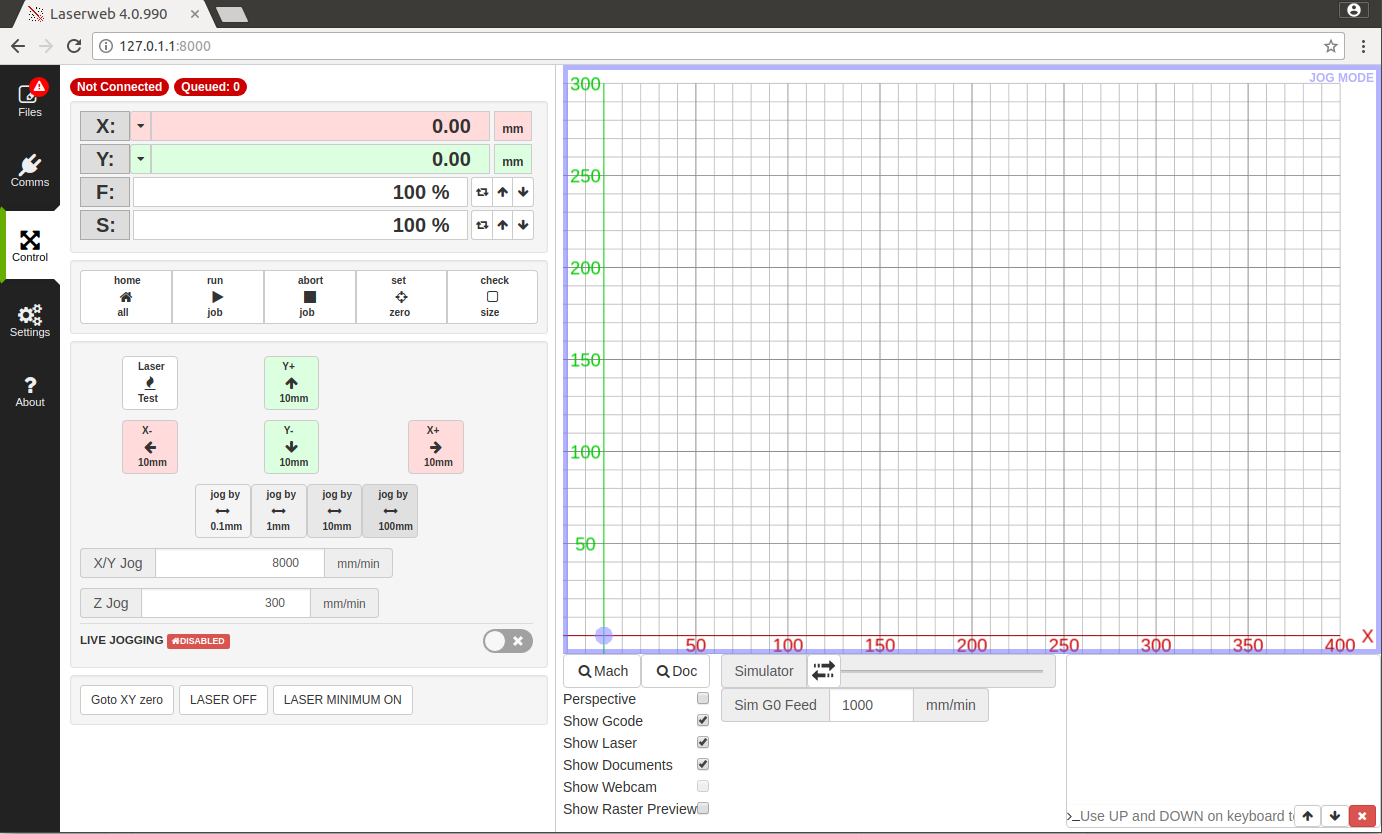Select jog by 10mm step
This screenshot has height=834, width=1382.
pyautogui.click(x=335, y=511)
